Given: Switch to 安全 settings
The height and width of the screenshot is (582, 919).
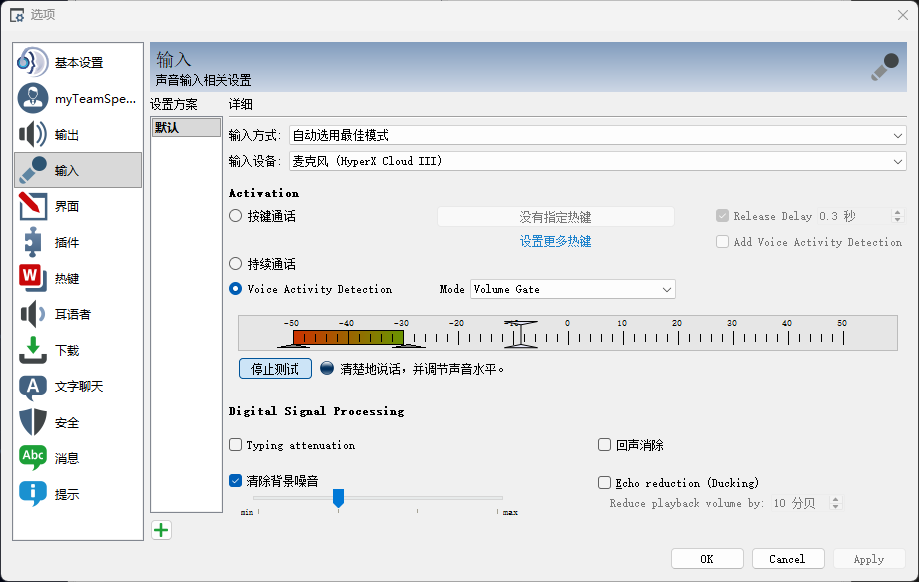Looking at the screenshot, I should [78, 423].
